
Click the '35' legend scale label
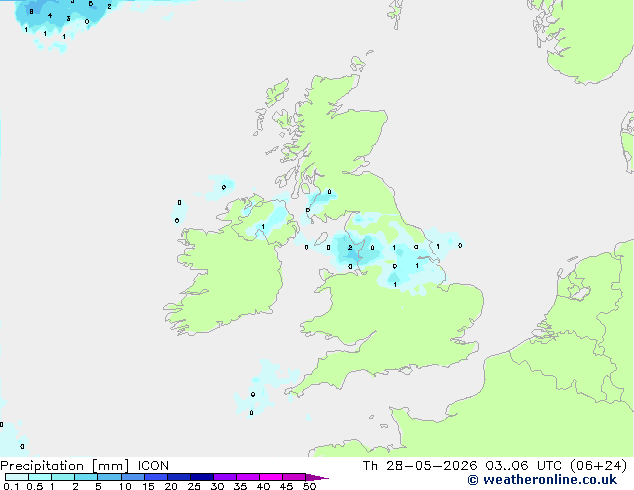pos(240,486)
